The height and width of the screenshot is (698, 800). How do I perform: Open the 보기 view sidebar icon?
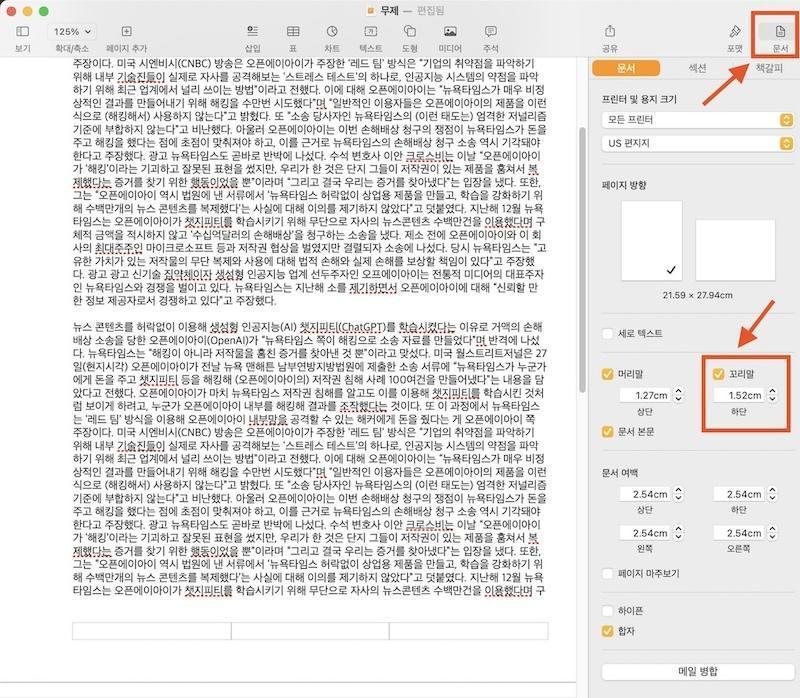(x=22, y=32)
